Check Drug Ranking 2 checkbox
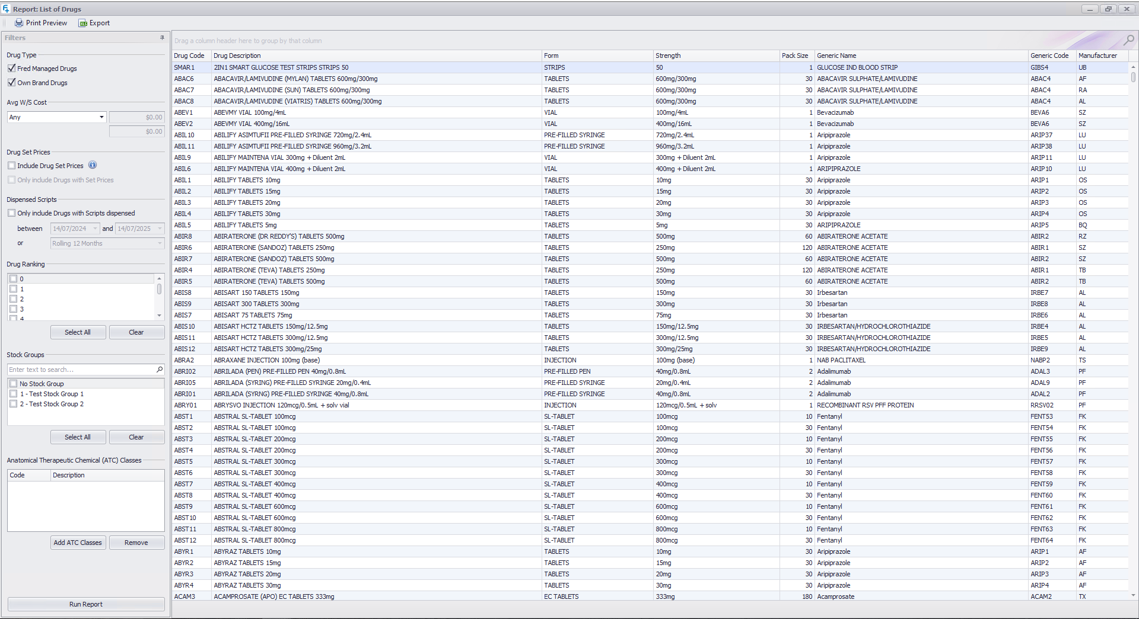 point(13,299)
